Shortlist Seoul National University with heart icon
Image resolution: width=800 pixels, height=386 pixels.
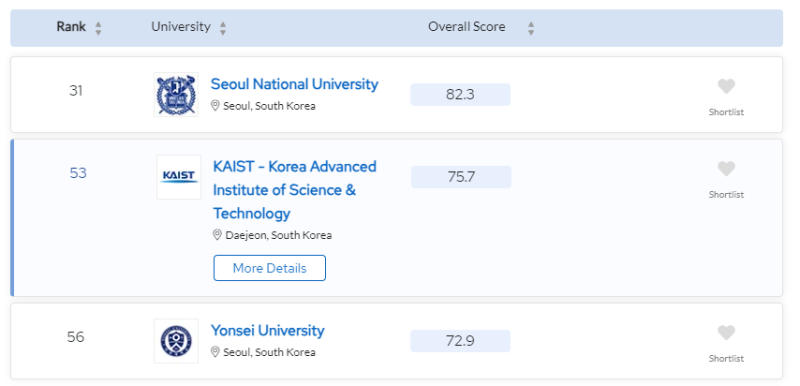[726, 87]
